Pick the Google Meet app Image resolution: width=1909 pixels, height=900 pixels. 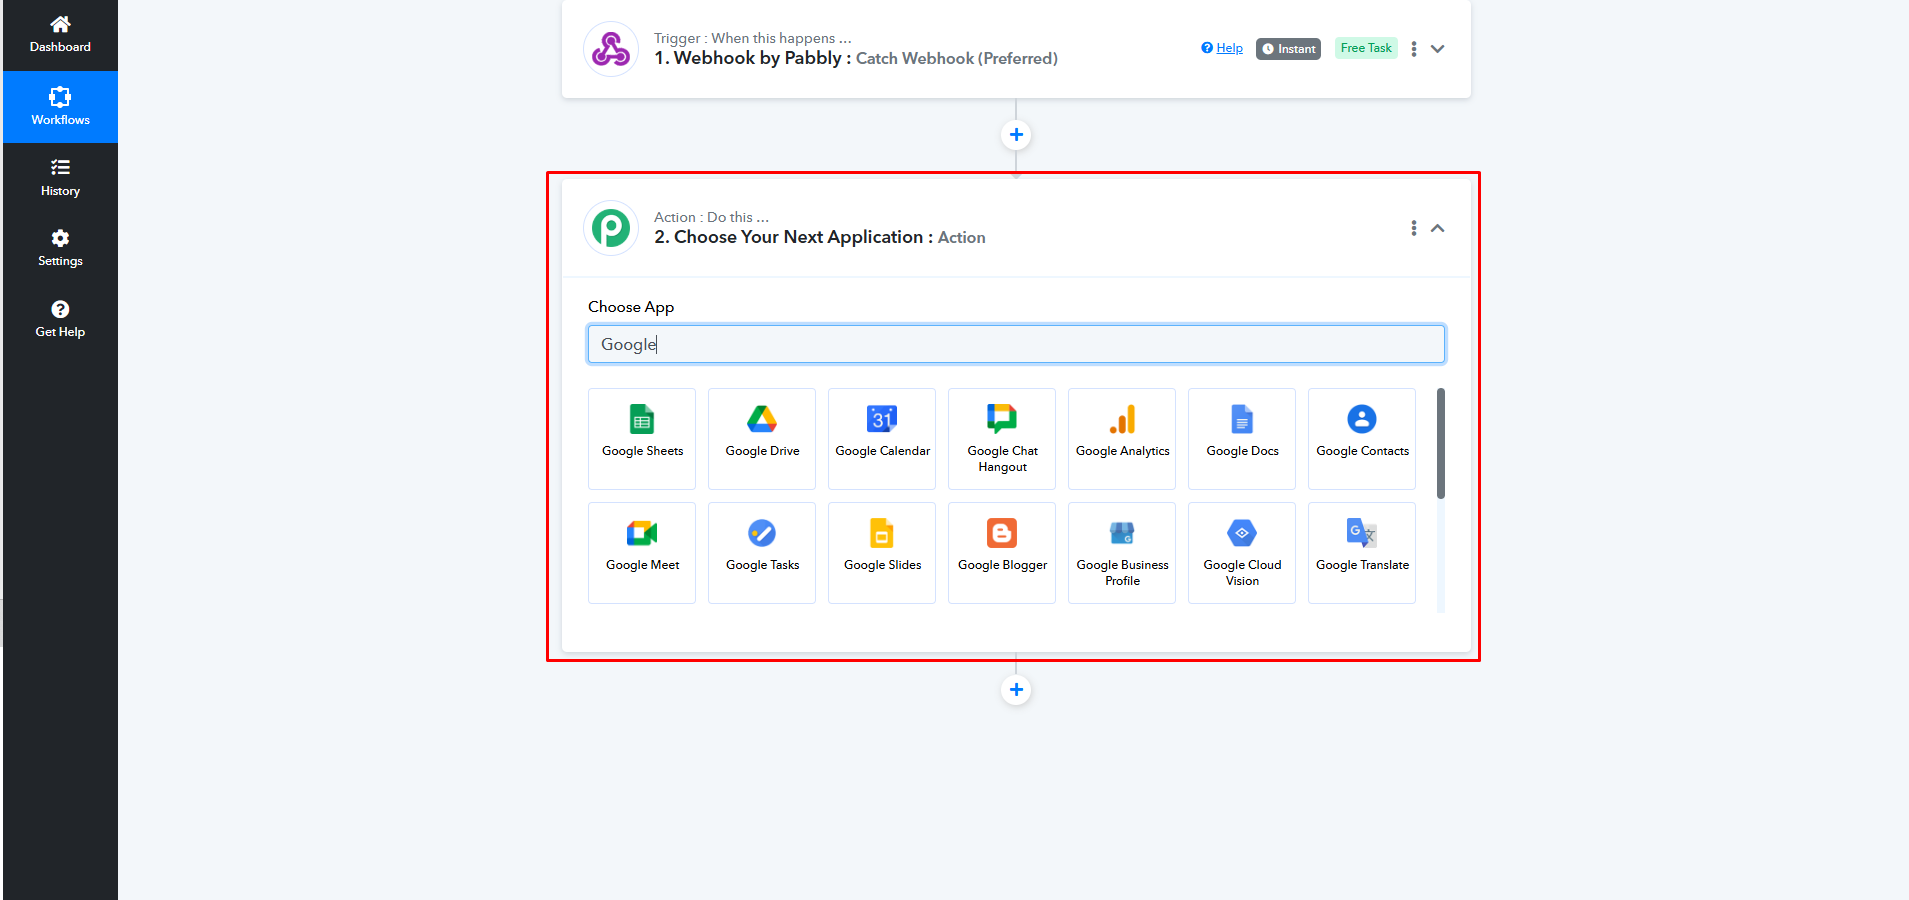point(642,553)
